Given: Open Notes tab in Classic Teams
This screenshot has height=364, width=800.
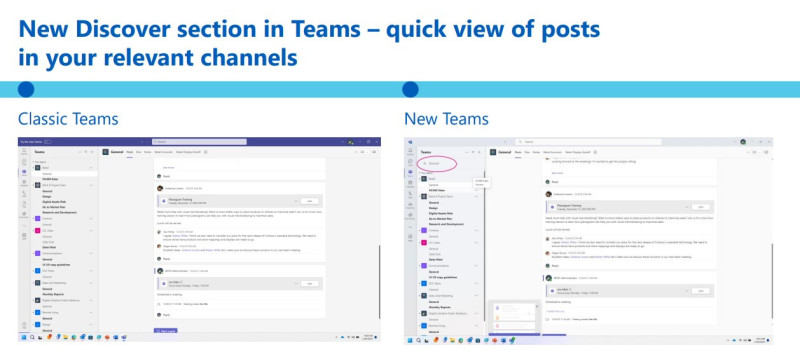Looking at the screenshot, I should click(x=147, y=152).
